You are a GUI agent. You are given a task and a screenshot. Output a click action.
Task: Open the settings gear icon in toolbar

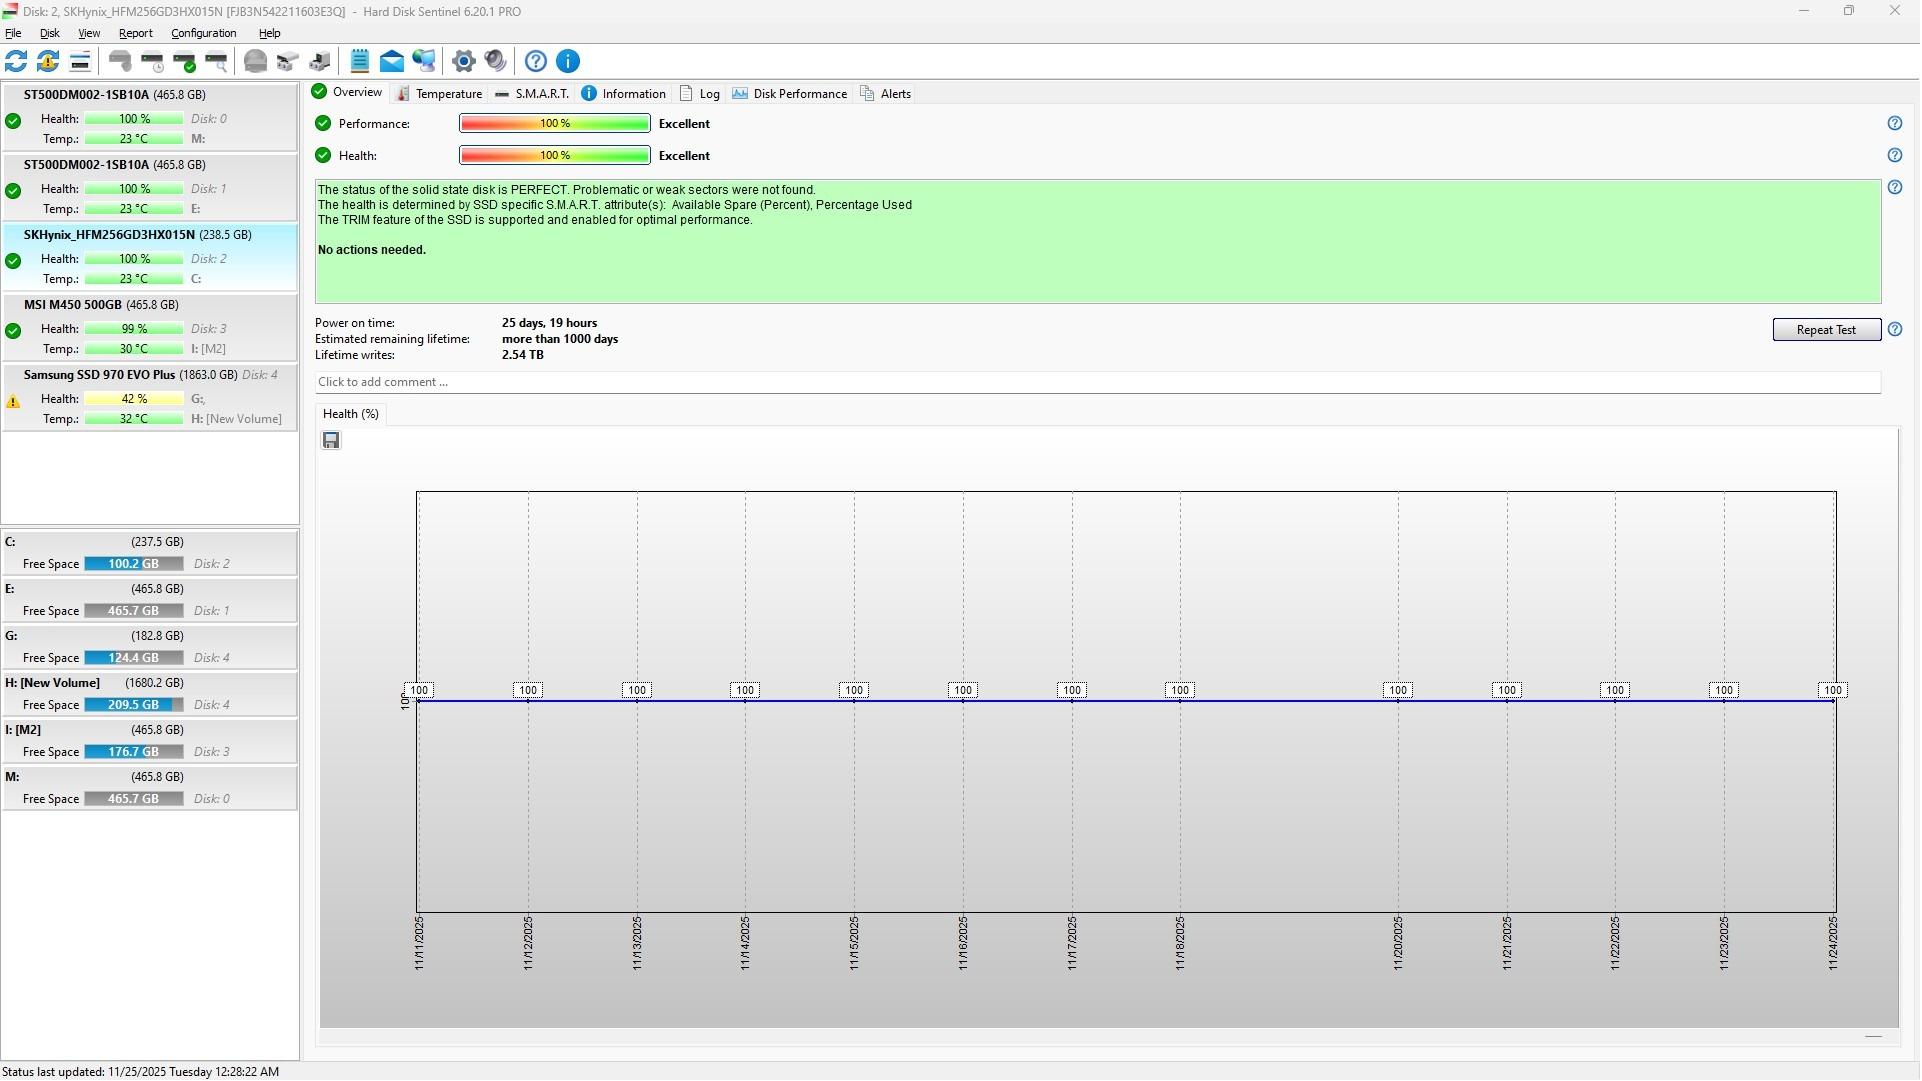coord(463,61)
